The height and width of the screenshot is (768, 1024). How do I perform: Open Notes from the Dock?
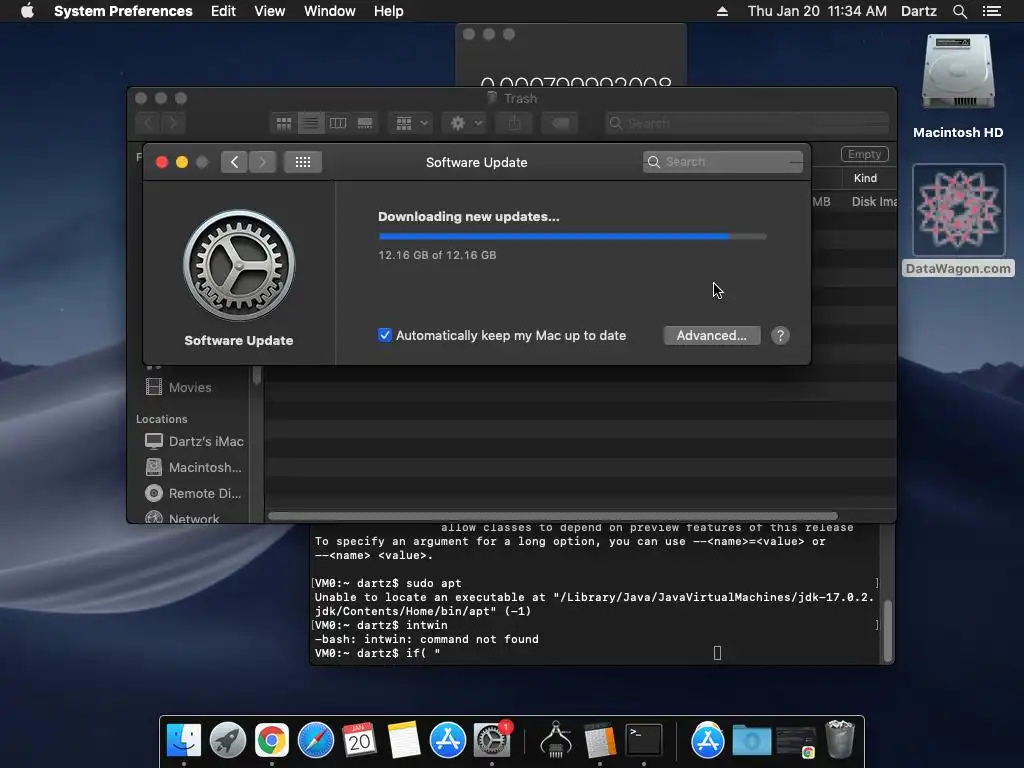[x=404, y=740]
